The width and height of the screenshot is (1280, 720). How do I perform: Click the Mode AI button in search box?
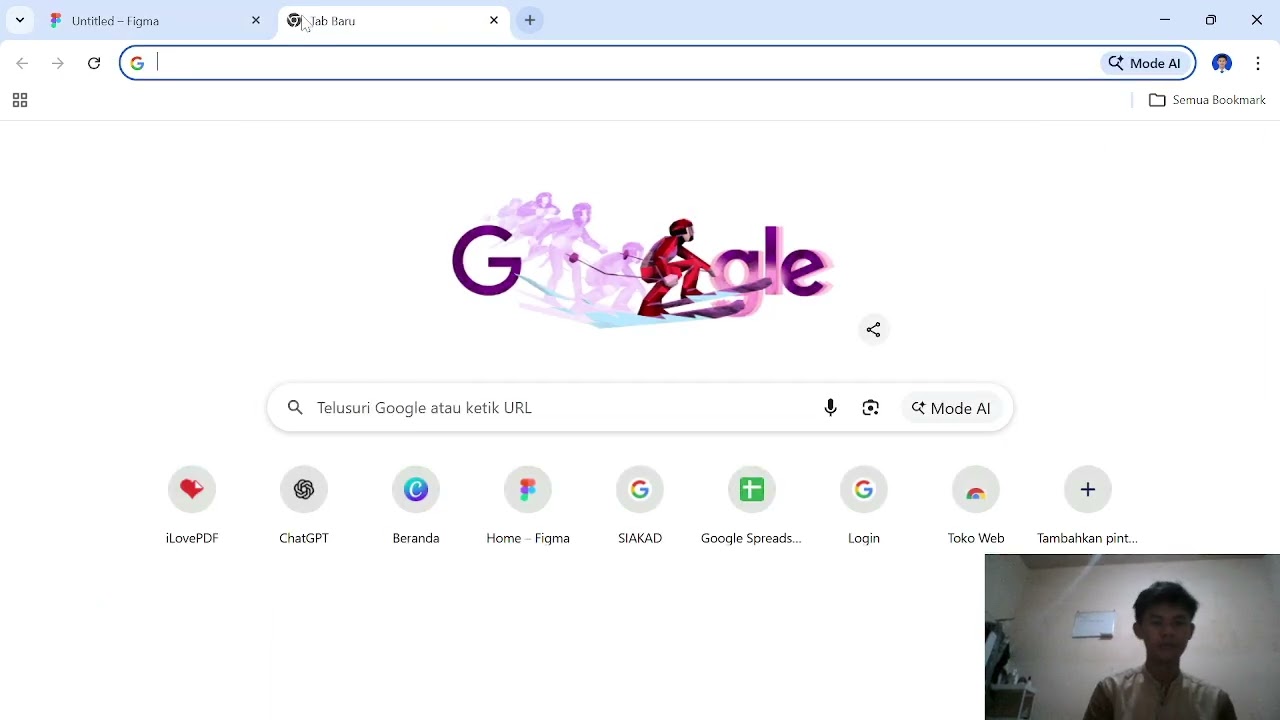coord(951,408)
